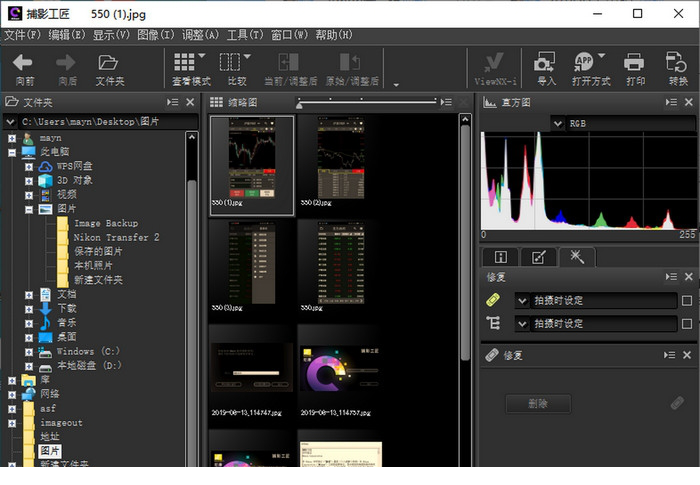The width and height of the screenshot is (700, 485).
Task: Select the 550 (2).jpg thumbnail
Action: coord(340,160)
